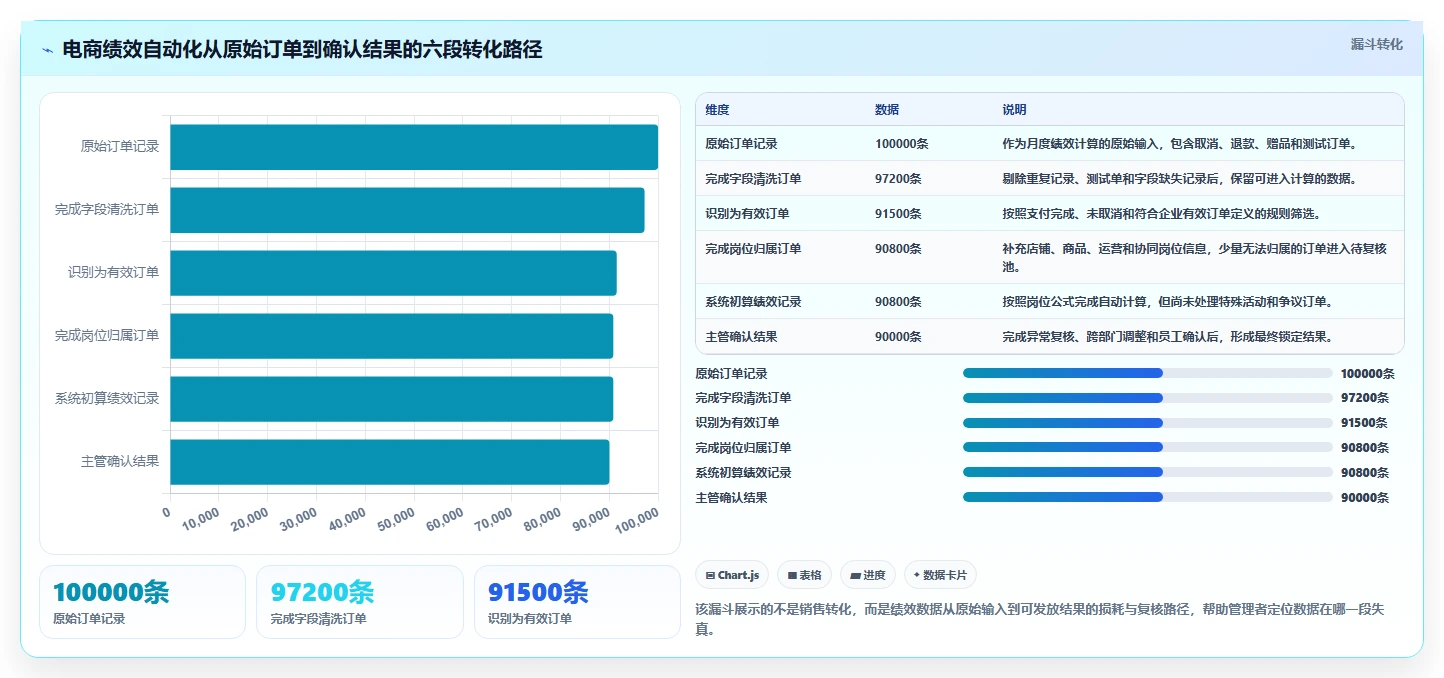Click the 漏斗转化 tag in the header
The width and height of the screenshot is (1444, 678).
click(x=1376, y=44)
